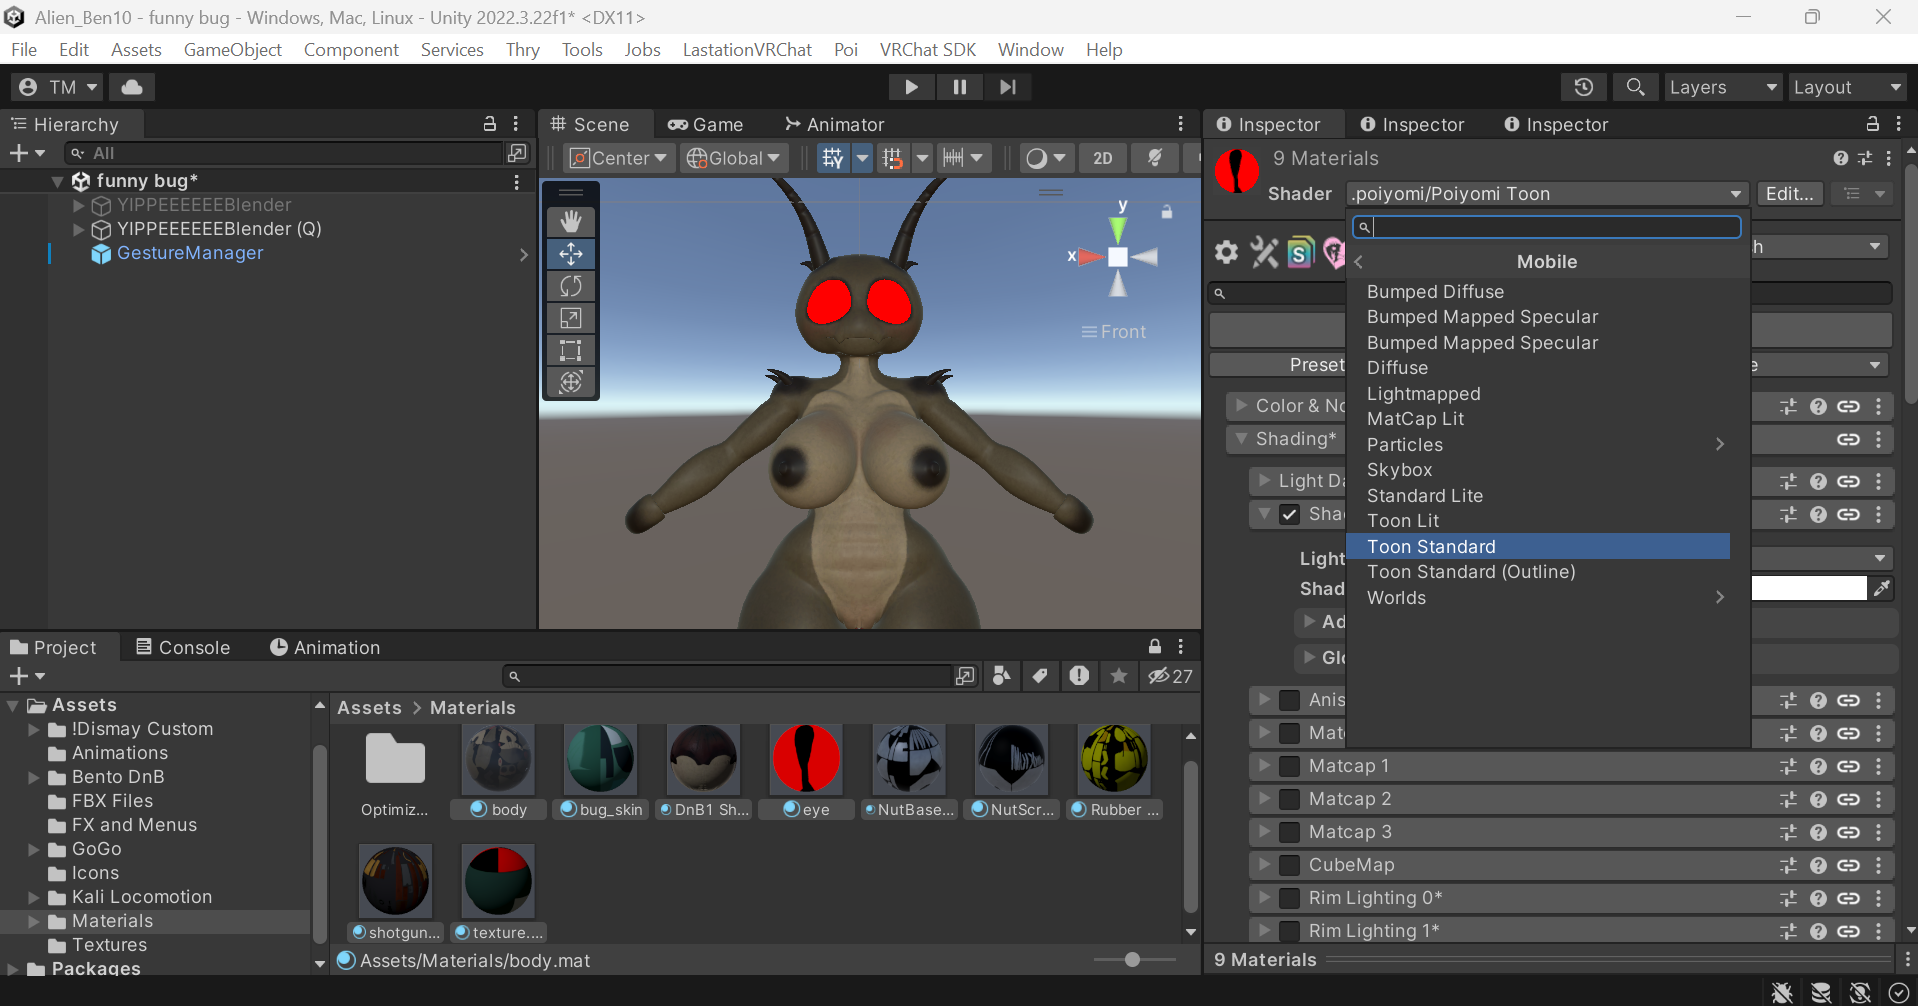Viewport: 1918px width, 1006px height.
Task: Select GestureManager in Hierarchy
Action: click(x=190, y=253)
